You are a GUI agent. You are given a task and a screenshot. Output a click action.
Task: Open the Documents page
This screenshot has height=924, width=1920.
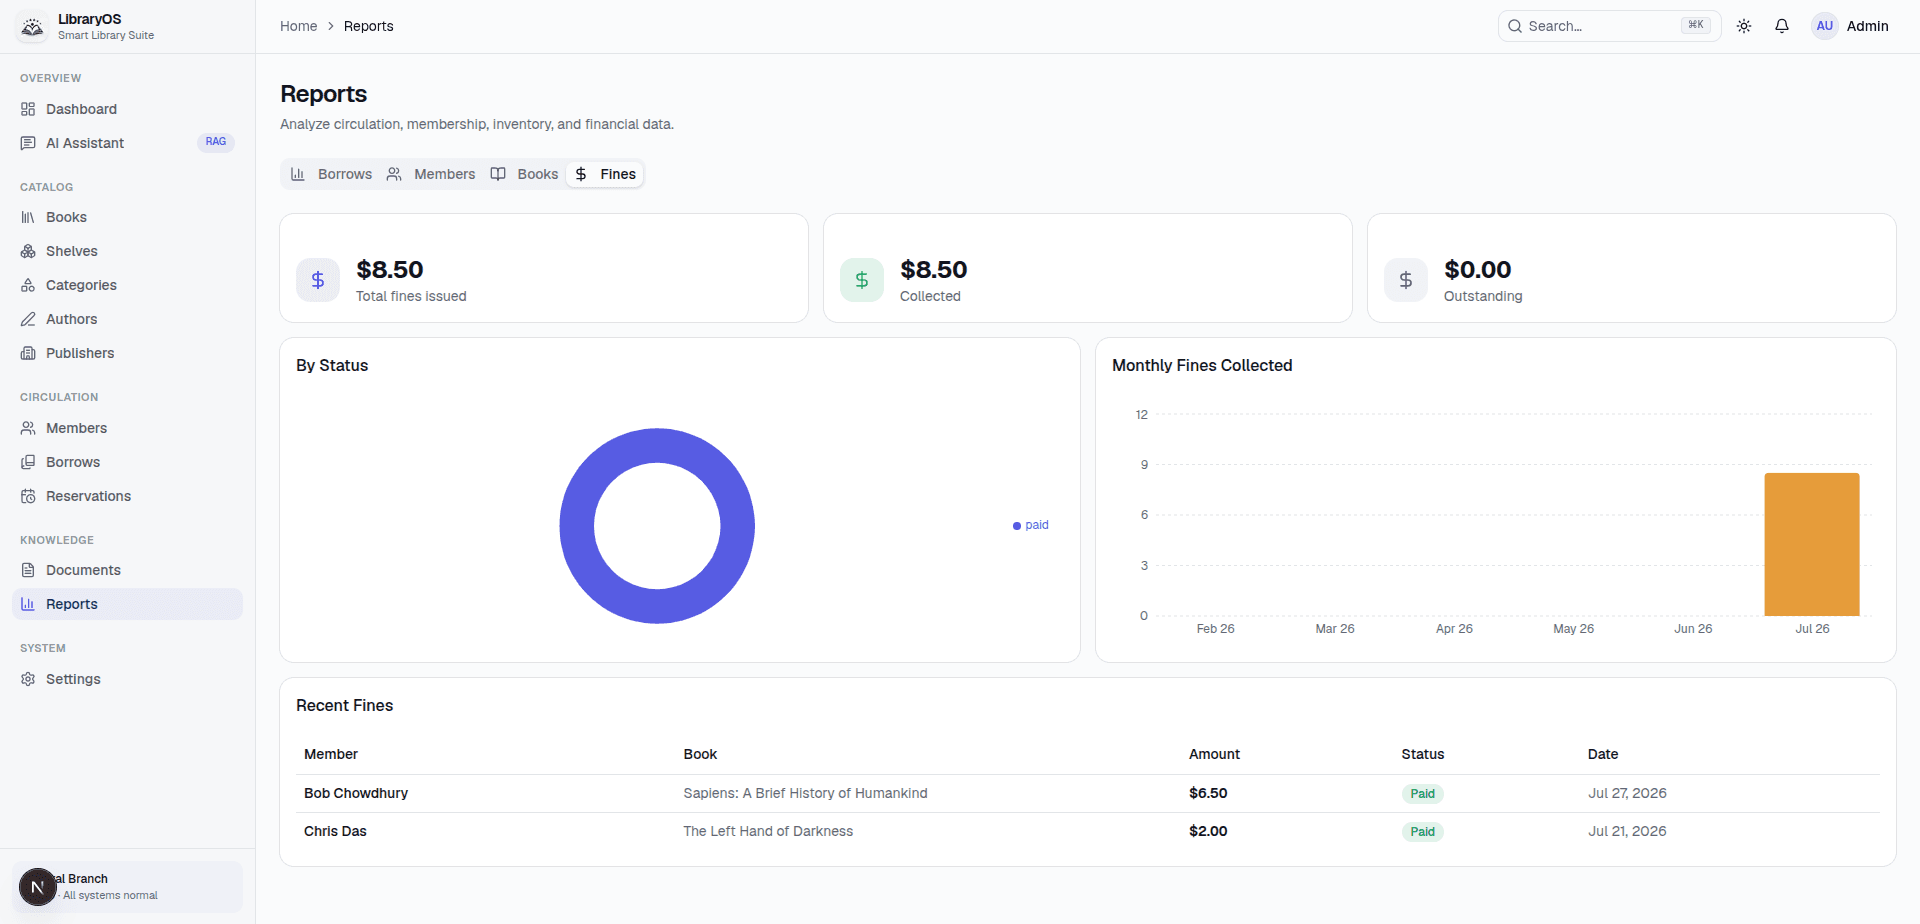[x=127, y=570]
